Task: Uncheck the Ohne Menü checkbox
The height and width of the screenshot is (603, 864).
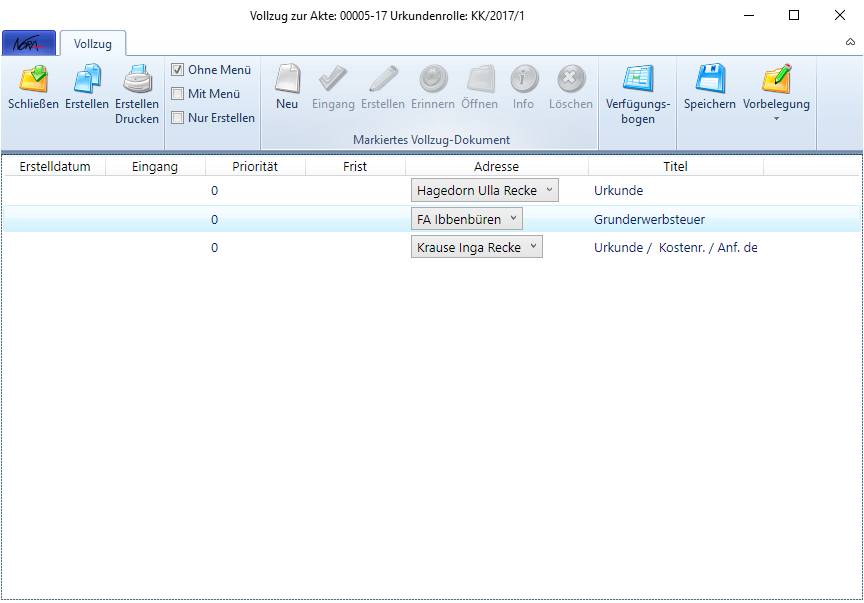Action: pos(178,70)
